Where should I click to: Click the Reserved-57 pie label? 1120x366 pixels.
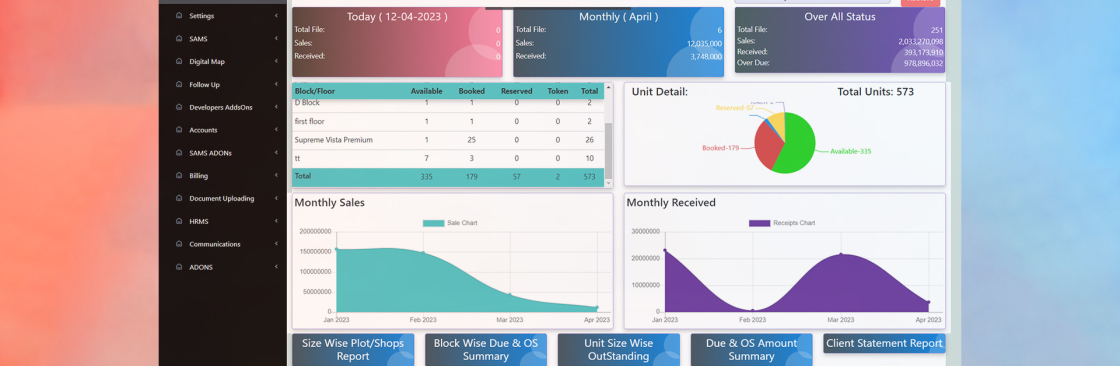coord(734,108)
